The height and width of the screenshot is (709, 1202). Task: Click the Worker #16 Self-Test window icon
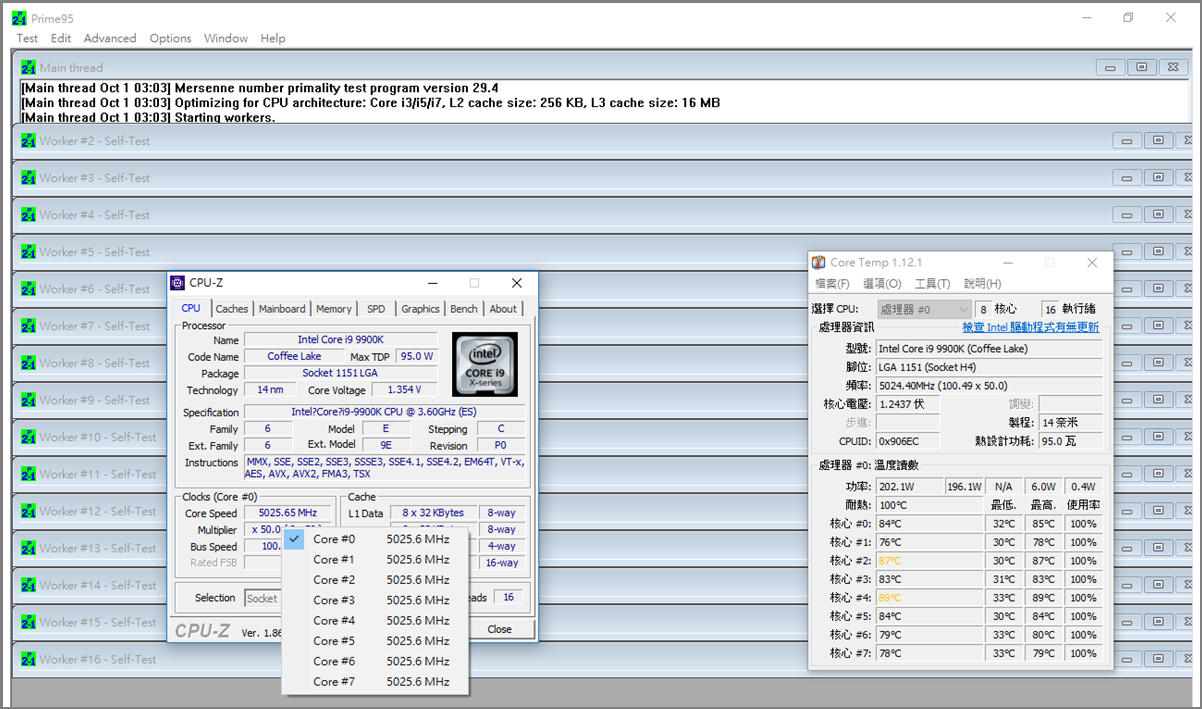(28, 659)
